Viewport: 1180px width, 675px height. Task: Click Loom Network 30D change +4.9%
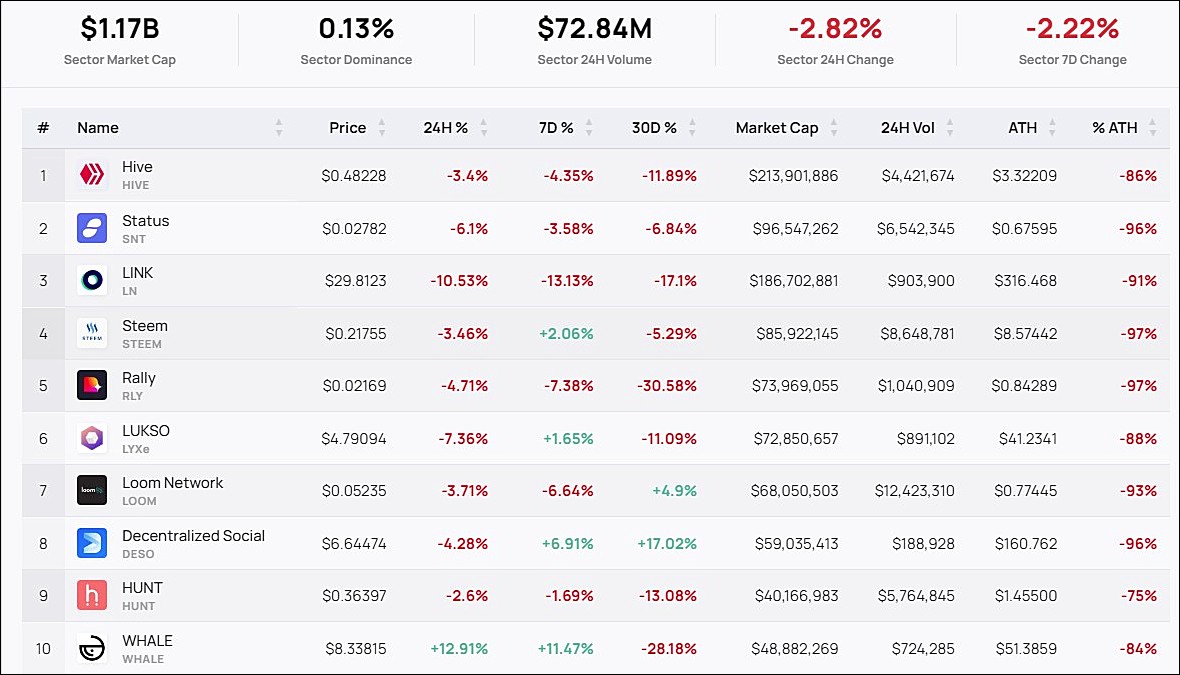pyautogui.click(x=674, y=491)
